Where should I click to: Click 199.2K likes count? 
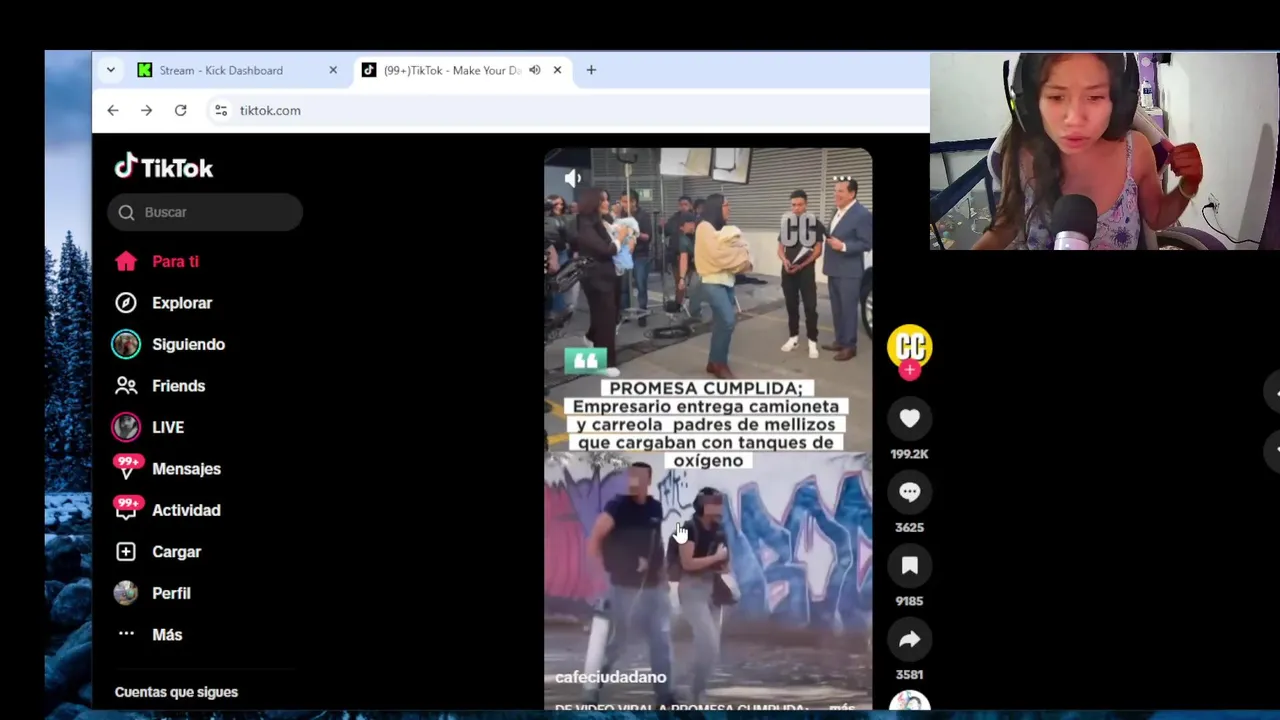pos(909,454)
